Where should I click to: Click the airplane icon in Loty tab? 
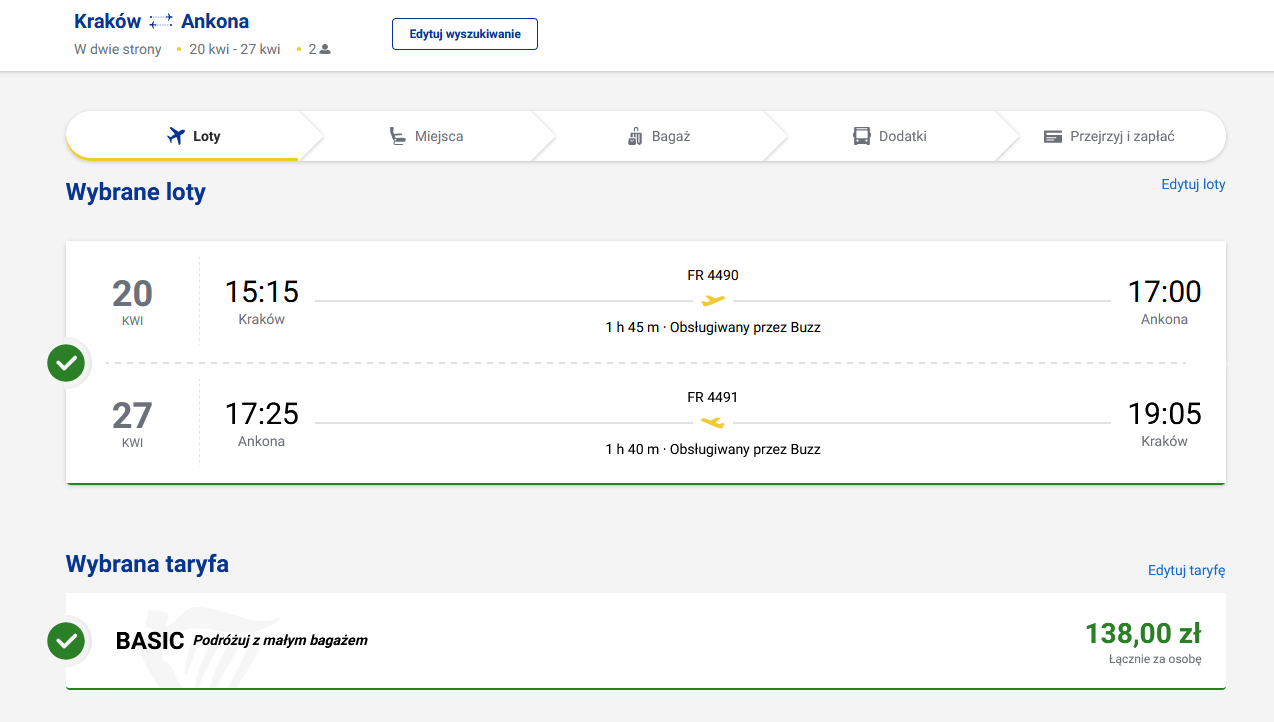point(176,136)
